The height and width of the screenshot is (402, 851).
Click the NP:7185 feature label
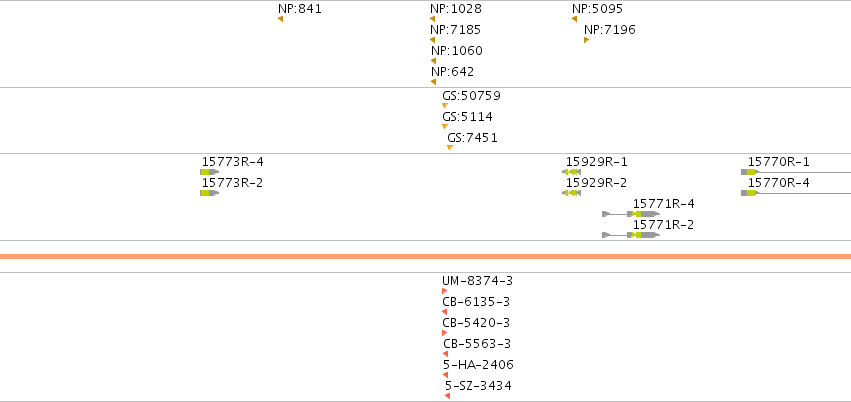455,30
